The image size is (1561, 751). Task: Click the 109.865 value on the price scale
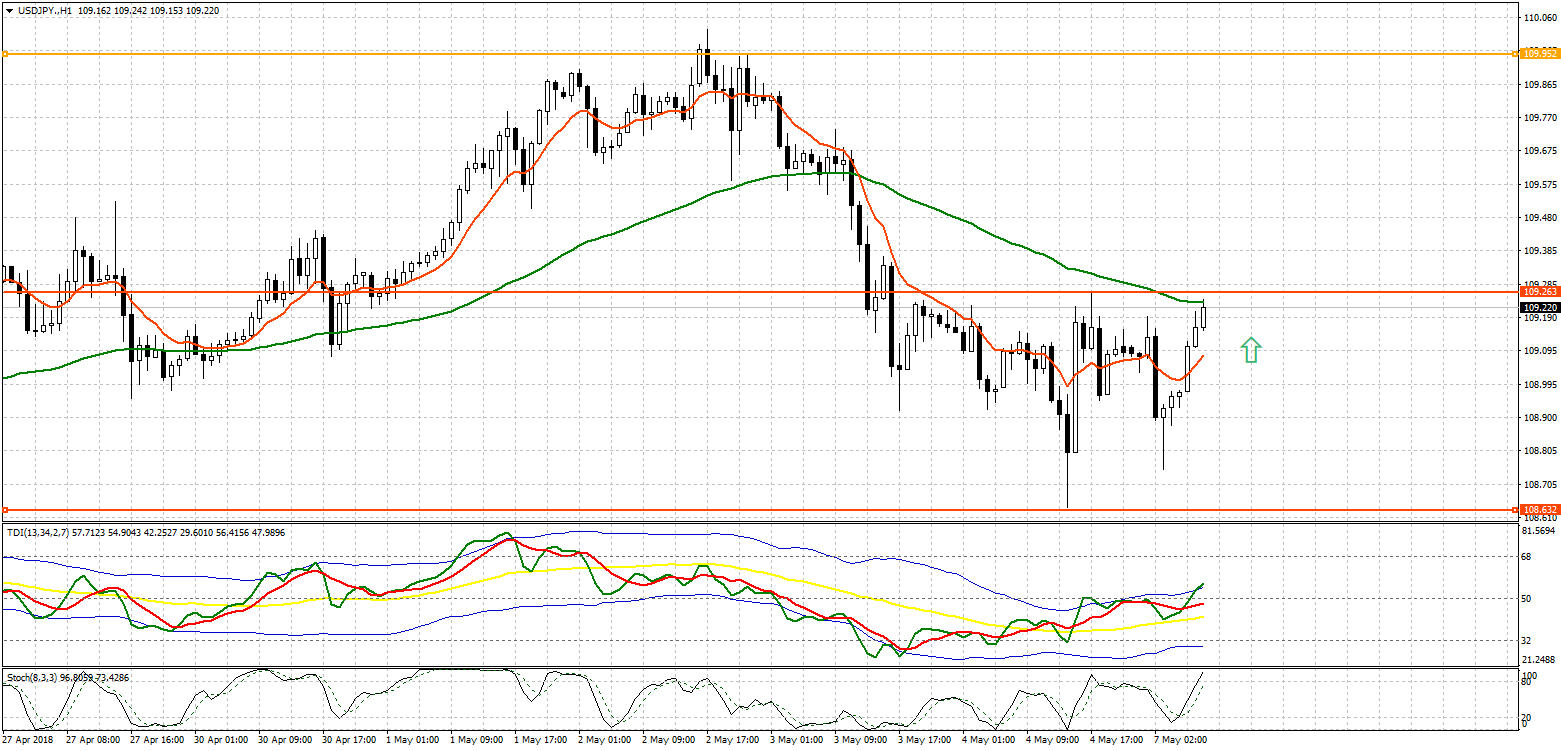1539,86
